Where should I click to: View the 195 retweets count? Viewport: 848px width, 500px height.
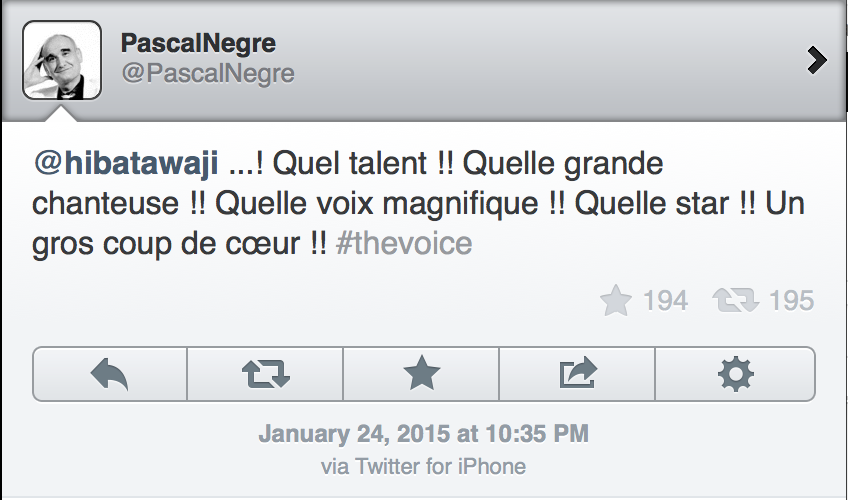[x=792, y=300]
